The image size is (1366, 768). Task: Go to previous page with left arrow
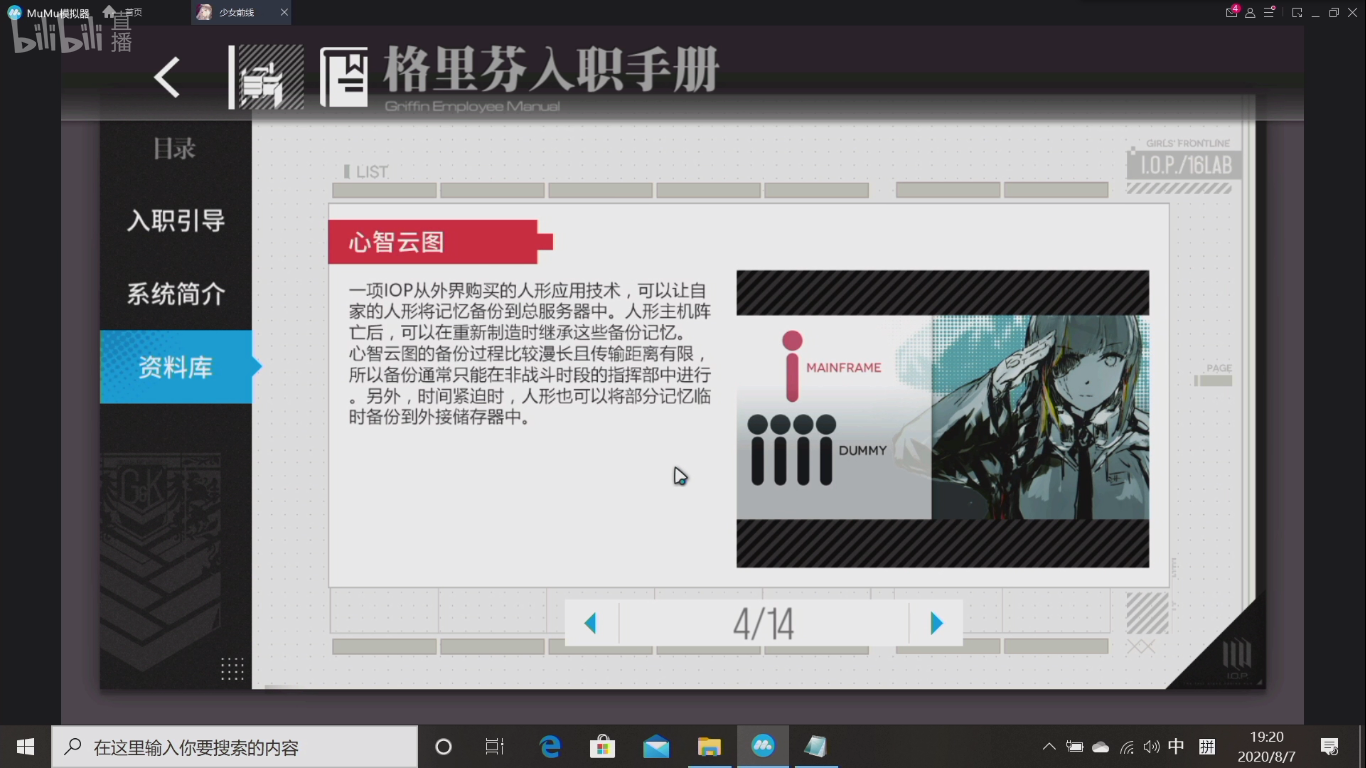coord(591,624)
